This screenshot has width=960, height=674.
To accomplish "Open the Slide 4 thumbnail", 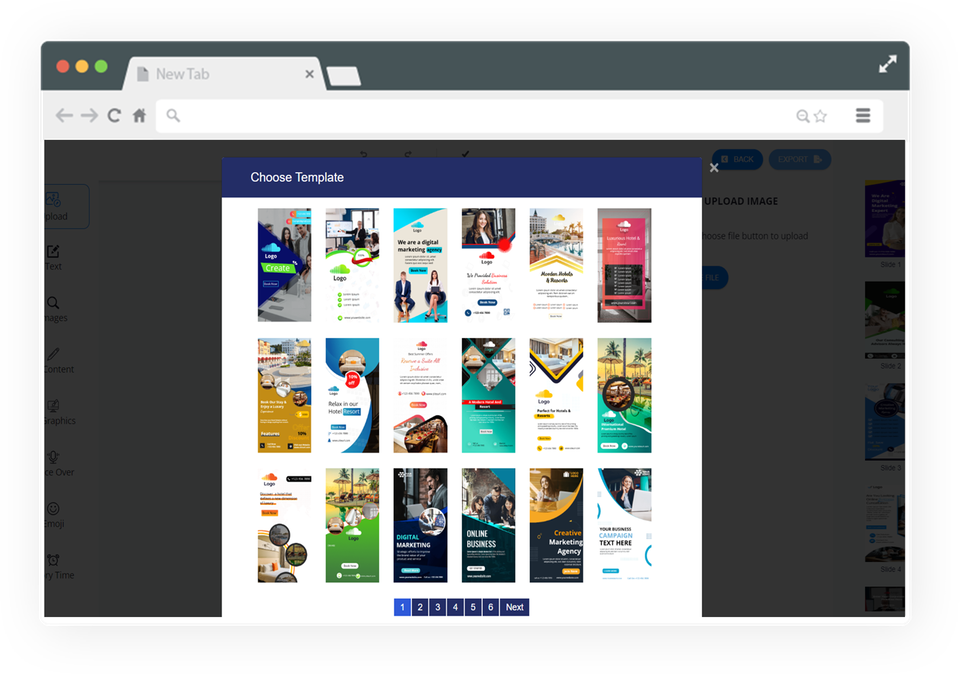I will tap(885, 523).
